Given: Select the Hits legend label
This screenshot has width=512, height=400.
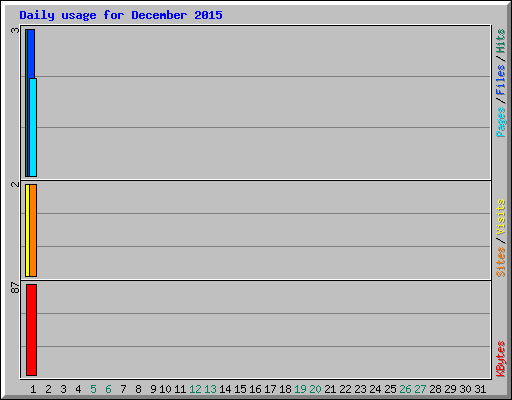Looking at the screenshot, I should pyautogui.click(x=501, y=41).
